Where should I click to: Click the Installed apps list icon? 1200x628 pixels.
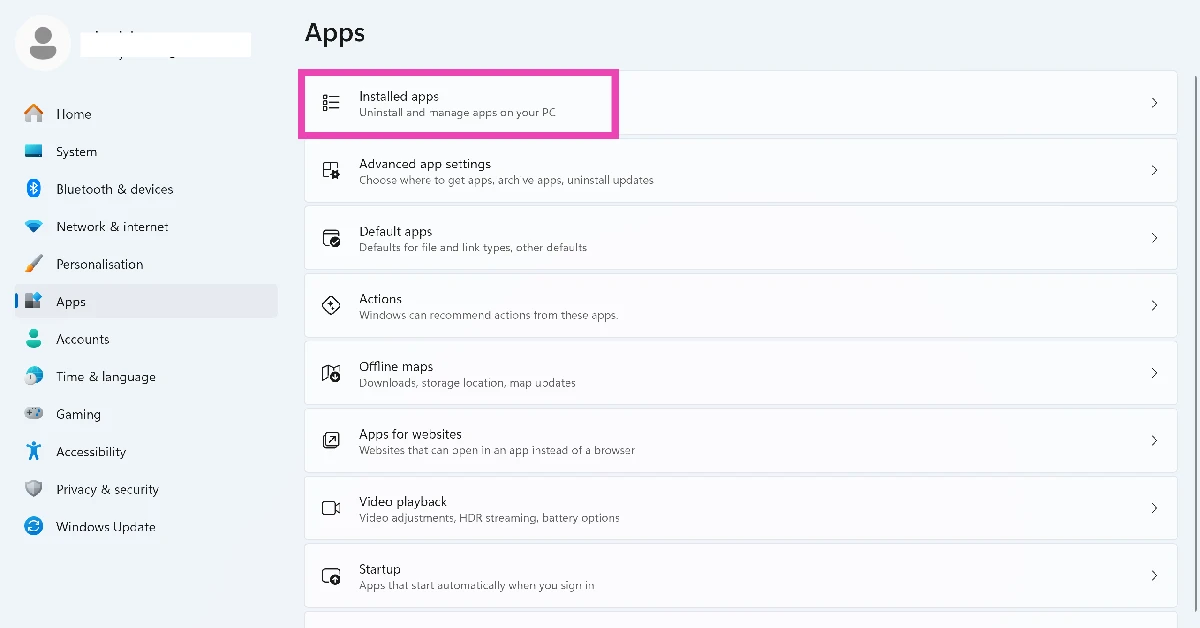click(330, 102)
